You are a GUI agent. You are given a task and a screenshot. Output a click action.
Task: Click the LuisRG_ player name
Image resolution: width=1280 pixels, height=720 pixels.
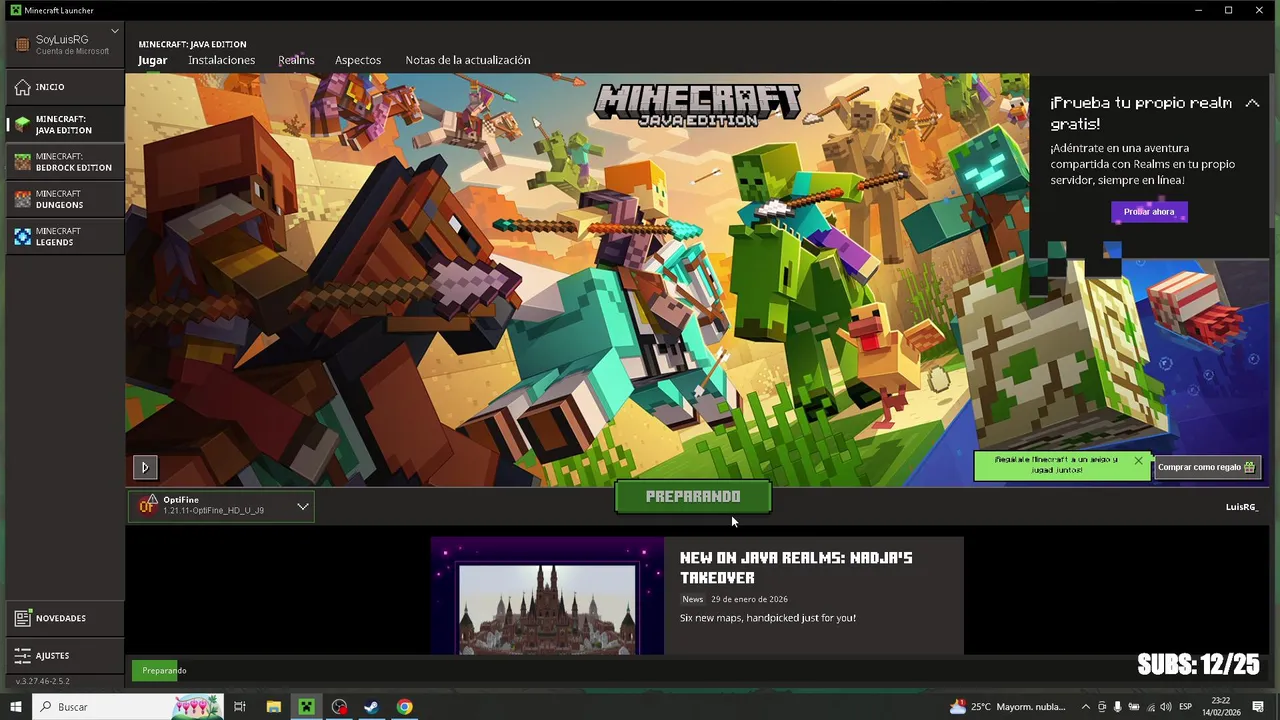pos(1242,507)
